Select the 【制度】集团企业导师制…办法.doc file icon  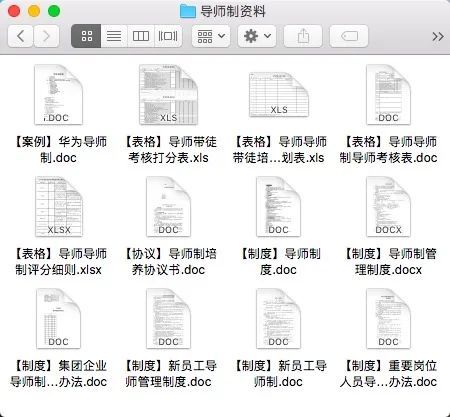[58, 319]
